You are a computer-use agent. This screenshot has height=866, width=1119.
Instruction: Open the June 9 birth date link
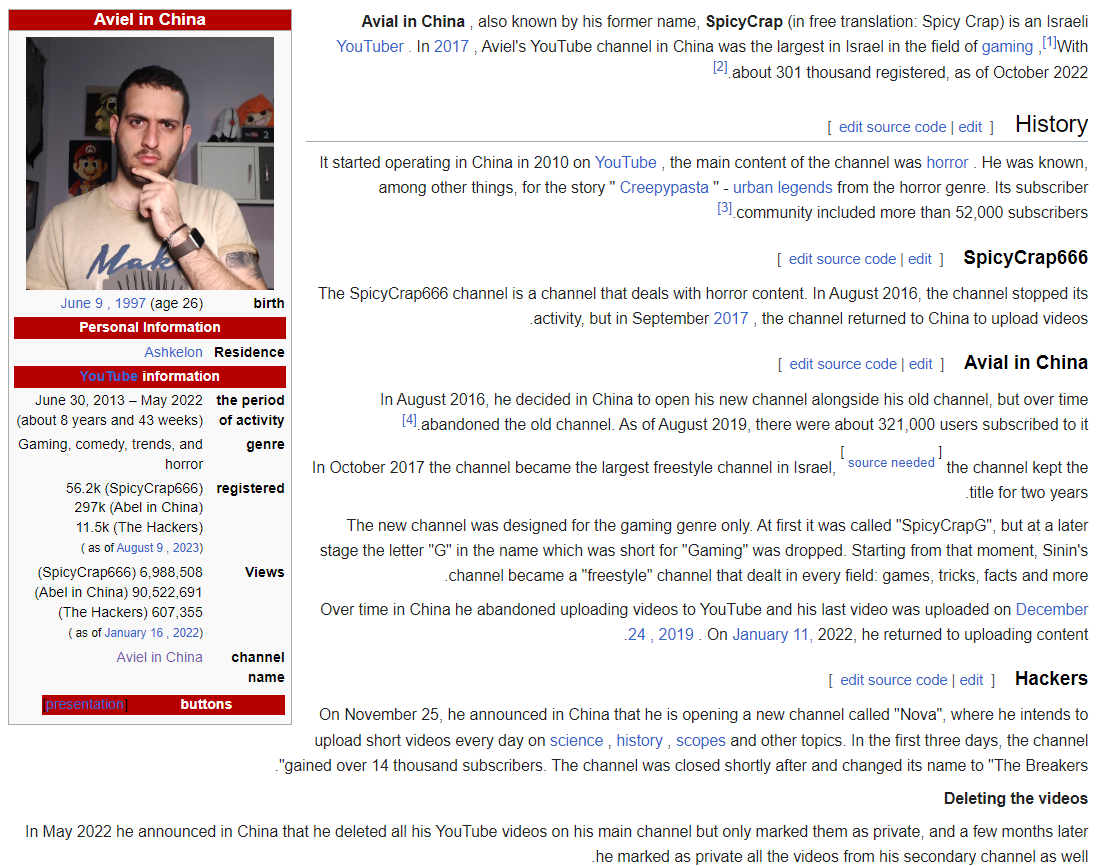click(81, 303)
